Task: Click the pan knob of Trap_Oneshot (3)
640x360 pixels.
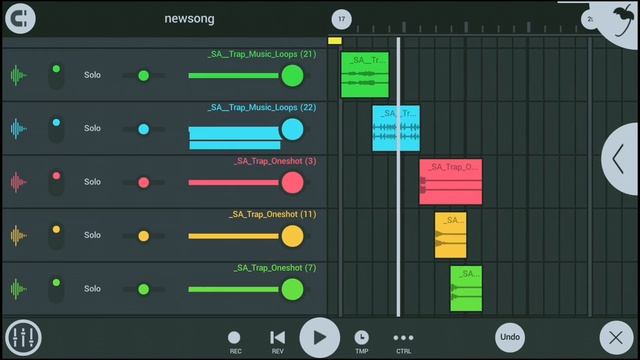Action: point(144,182)
